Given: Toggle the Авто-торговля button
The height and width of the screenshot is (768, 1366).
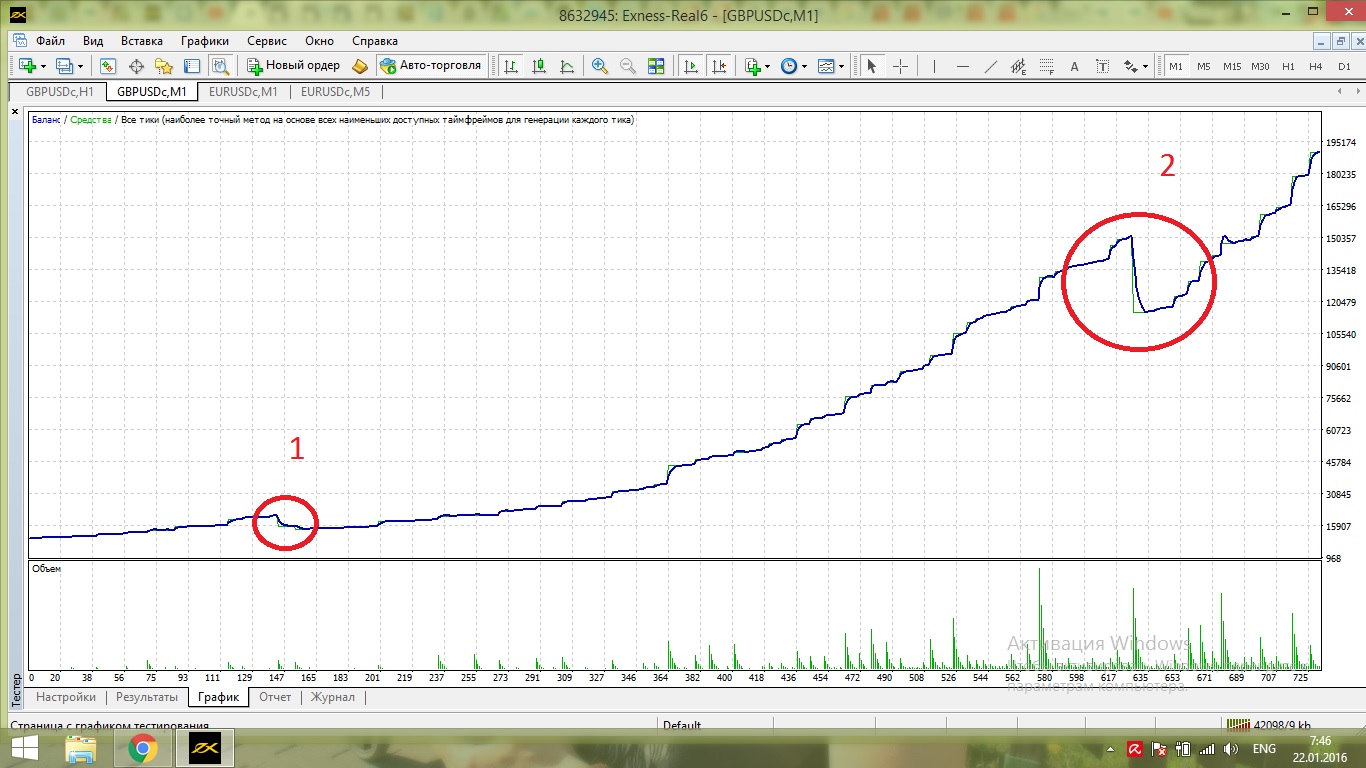Looking at the screenshot, I should 430,66.
